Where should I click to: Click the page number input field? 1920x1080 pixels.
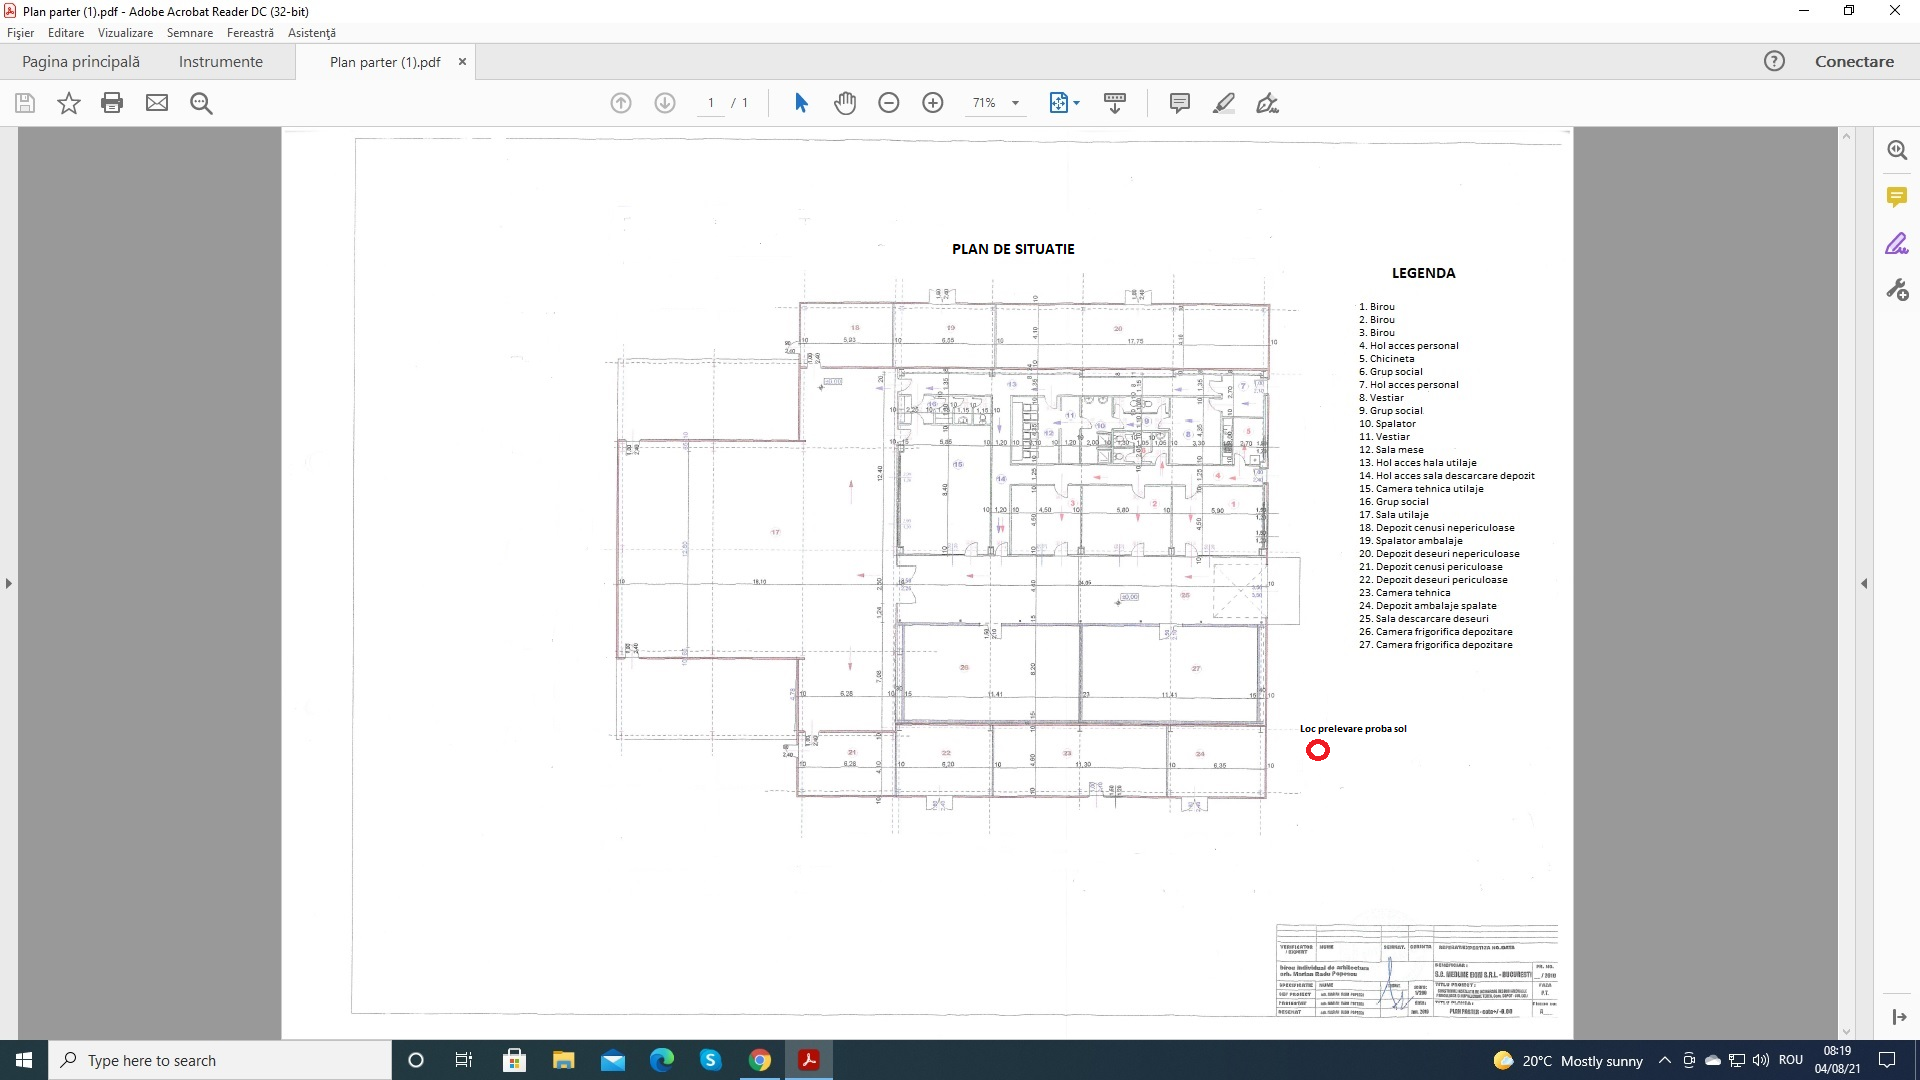[x=711, y=103]
